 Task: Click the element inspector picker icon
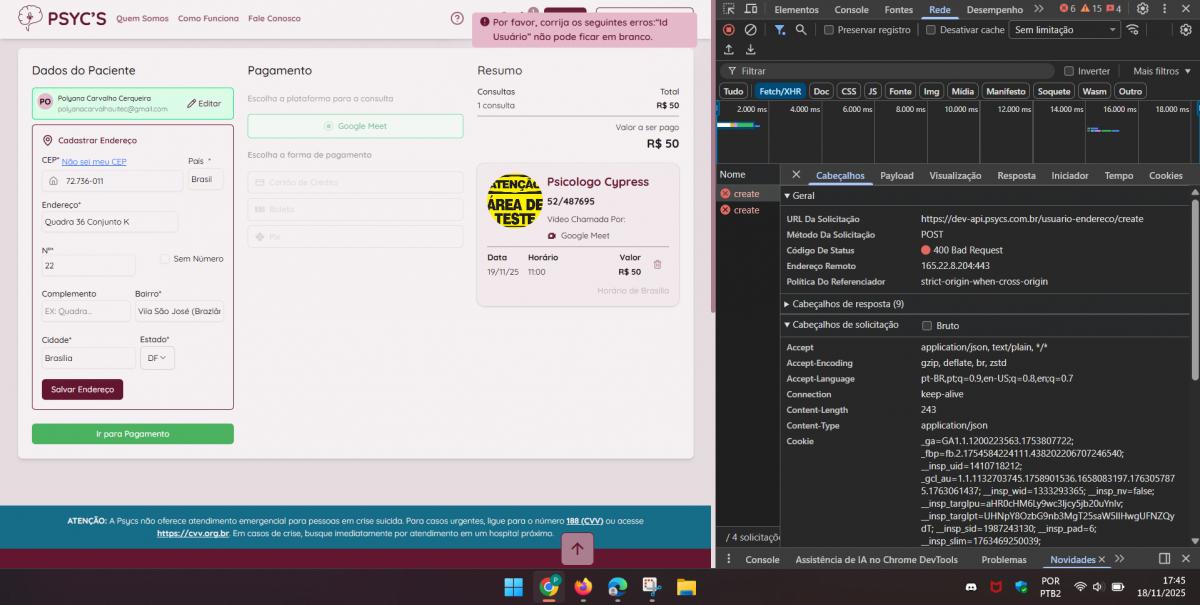click(x=729, y=9)
